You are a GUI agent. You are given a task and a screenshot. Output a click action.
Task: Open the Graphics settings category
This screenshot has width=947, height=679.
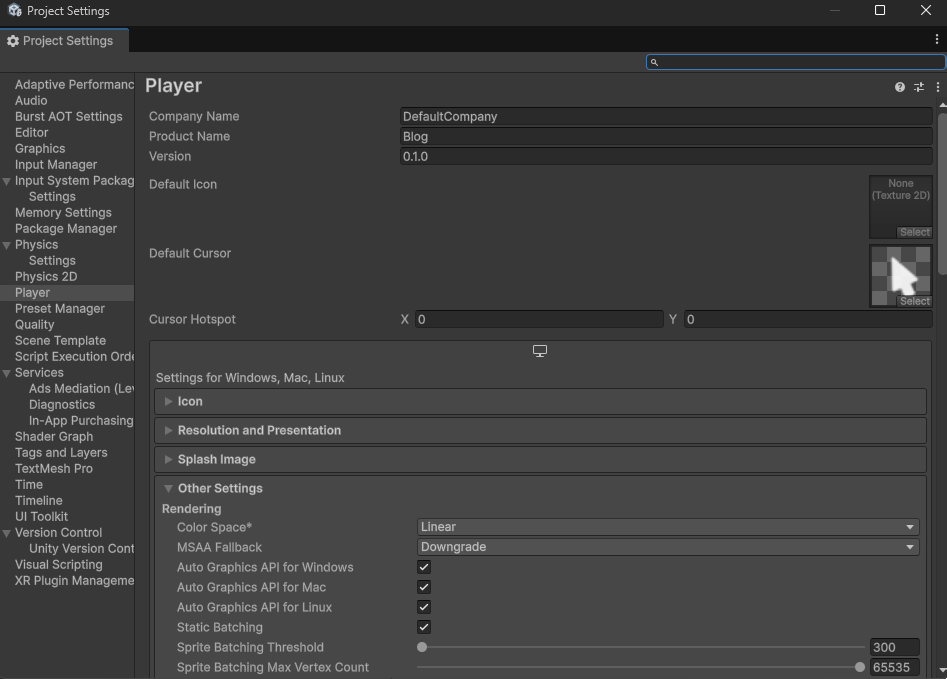pyautogui.click(x=40, y=148)
